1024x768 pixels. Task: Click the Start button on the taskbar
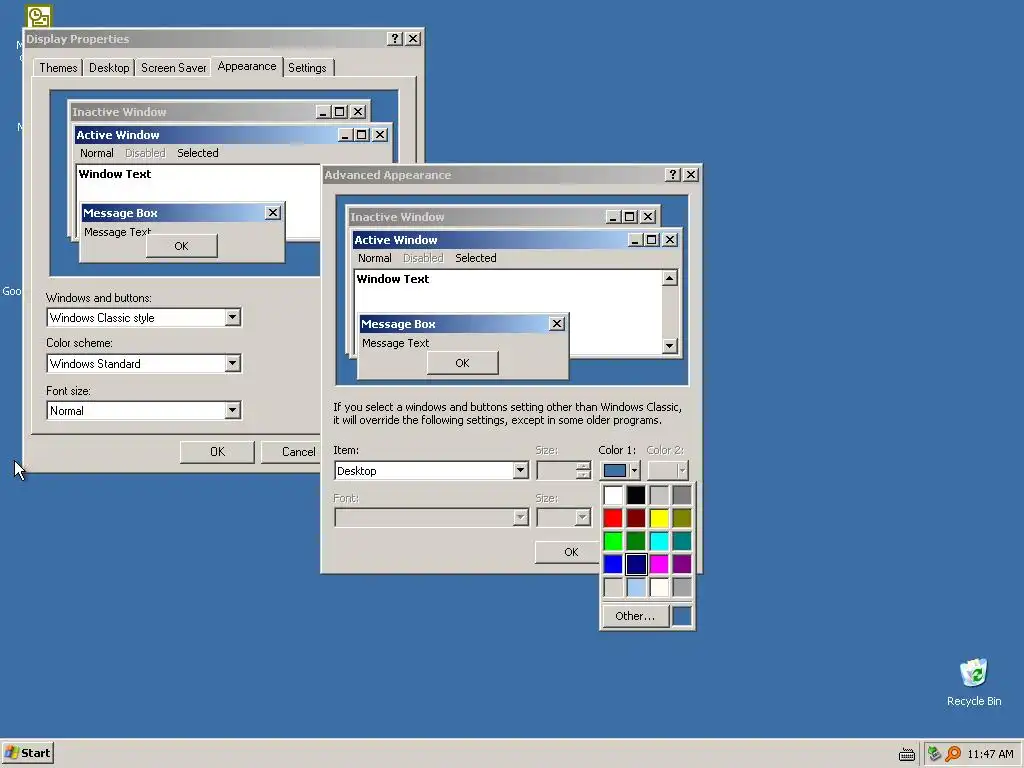click(27, 753)
